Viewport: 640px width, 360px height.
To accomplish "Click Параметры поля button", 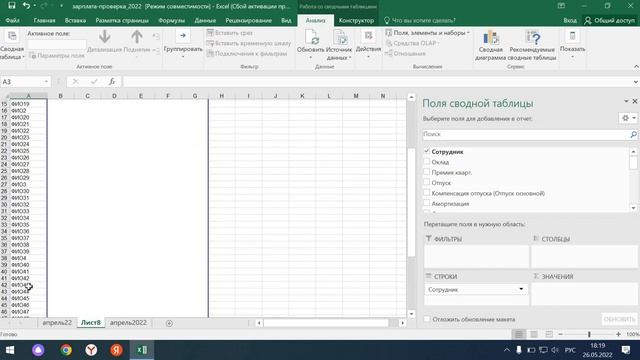I will [x=57, y=56].
